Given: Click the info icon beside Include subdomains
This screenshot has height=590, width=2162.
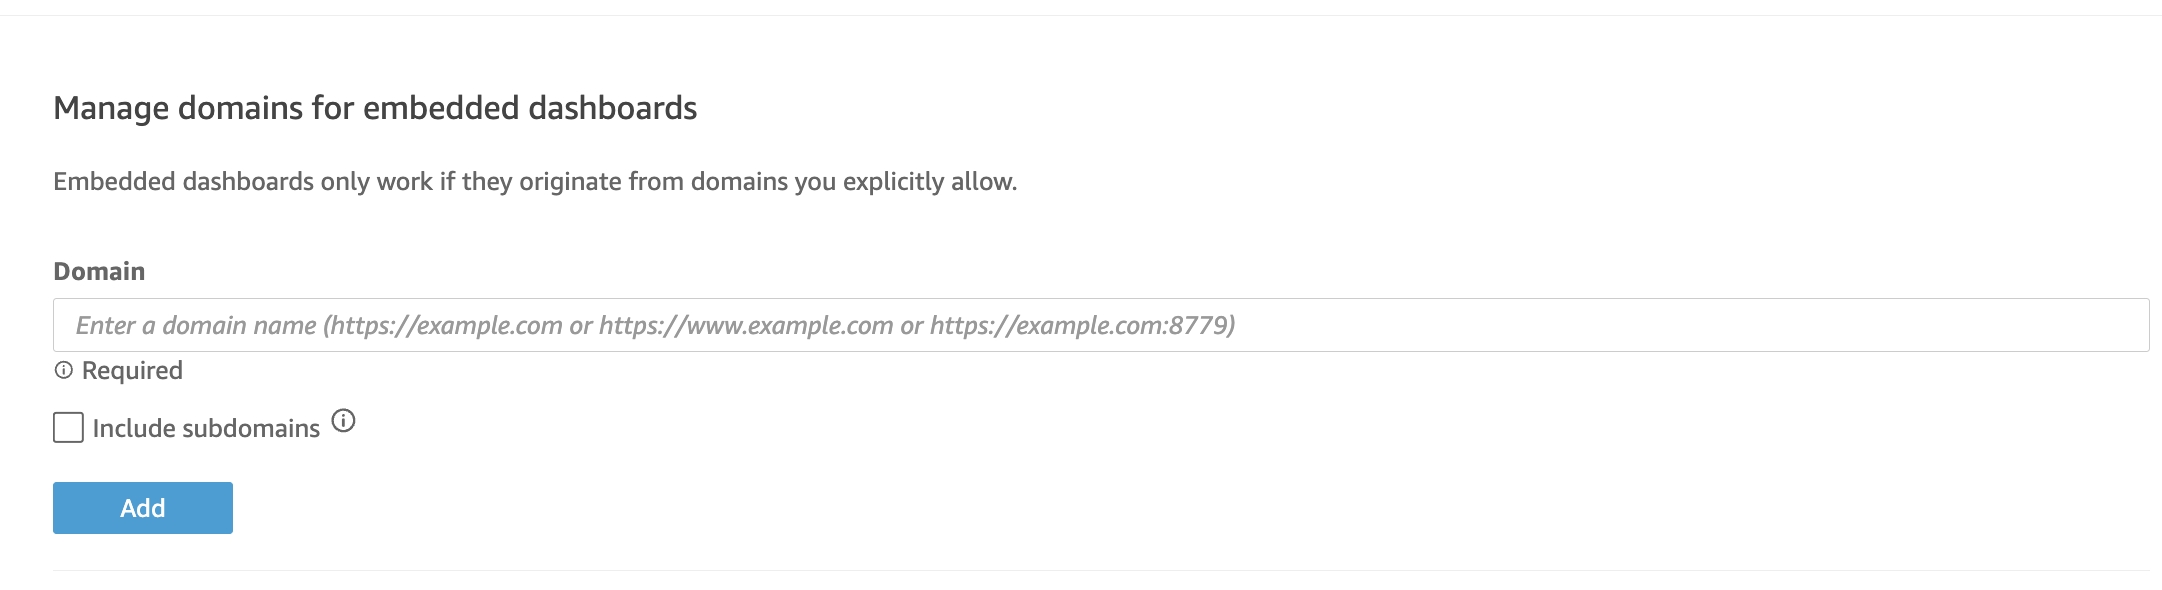Looking at the screenshot, I should tap(343, 421).
